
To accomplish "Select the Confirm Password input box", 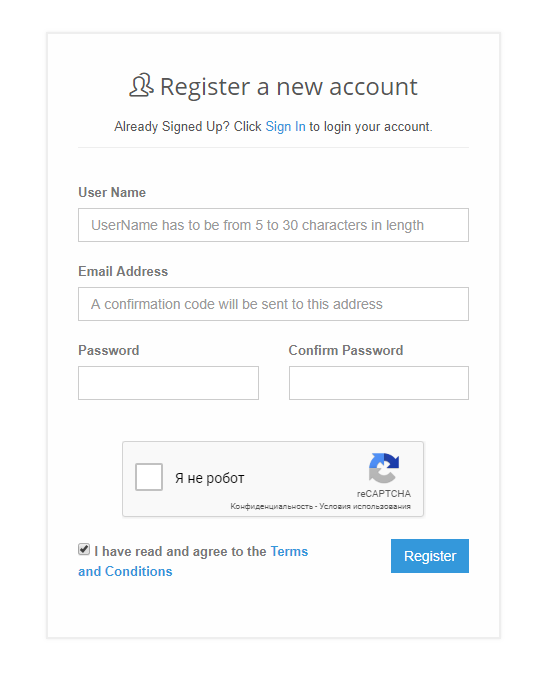I will point(379,383).
